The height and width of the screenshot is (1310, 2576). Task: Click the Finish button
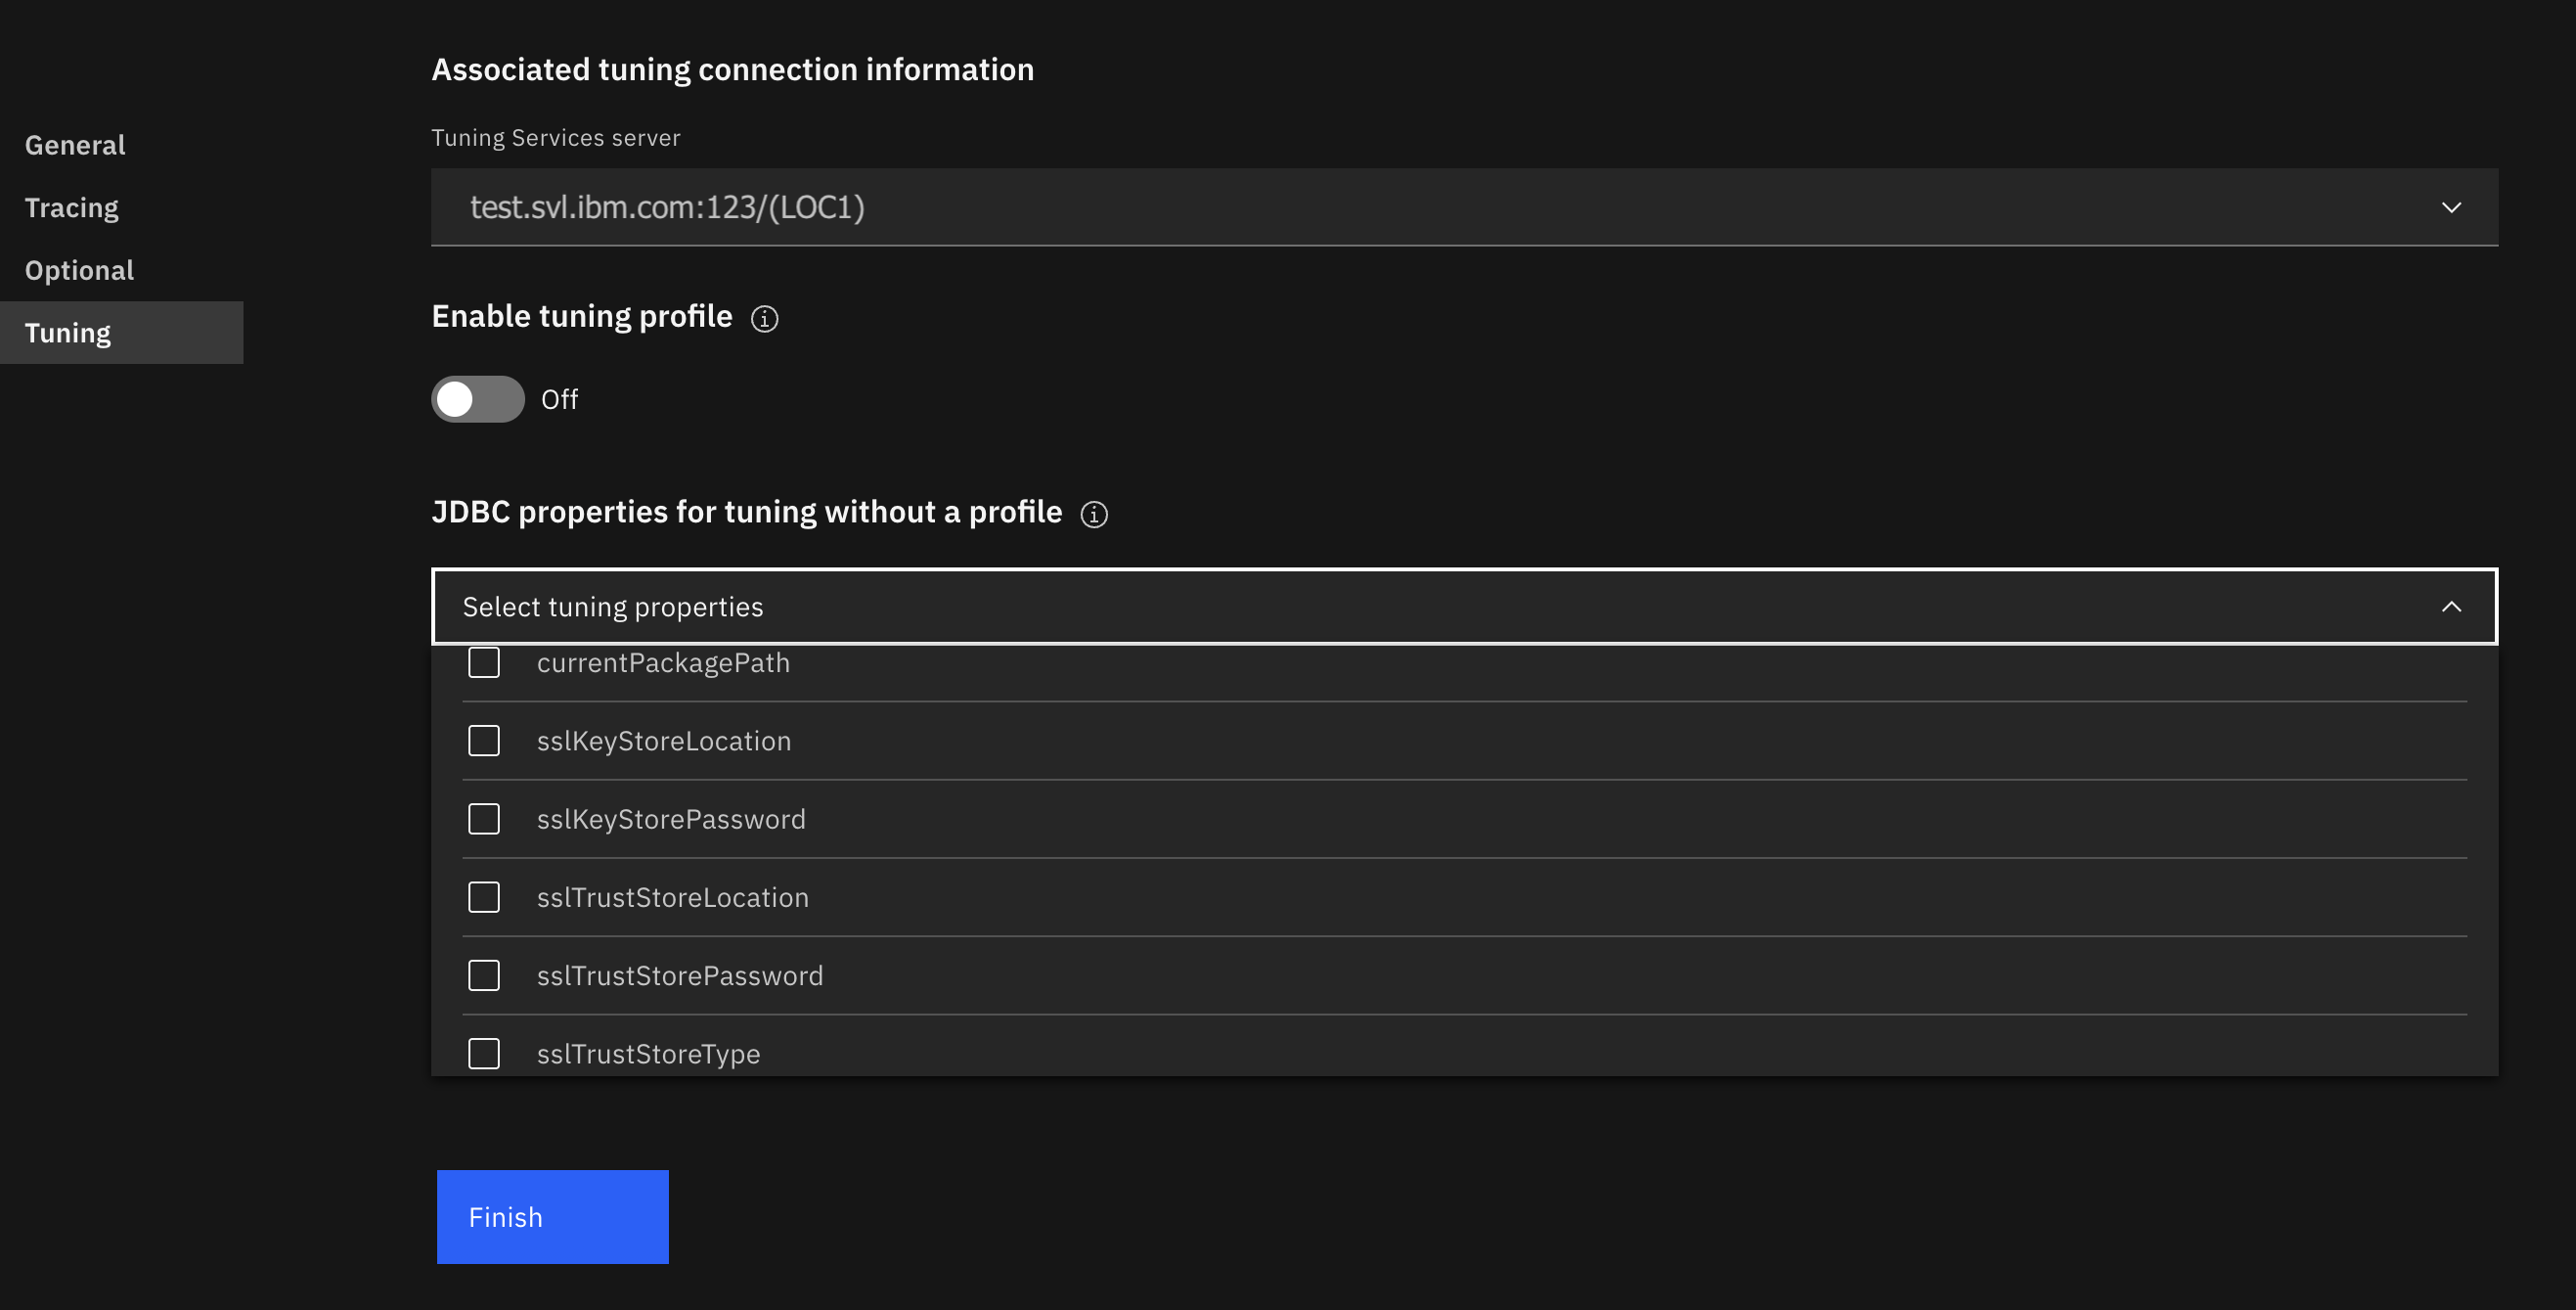tap(551, 1216)
